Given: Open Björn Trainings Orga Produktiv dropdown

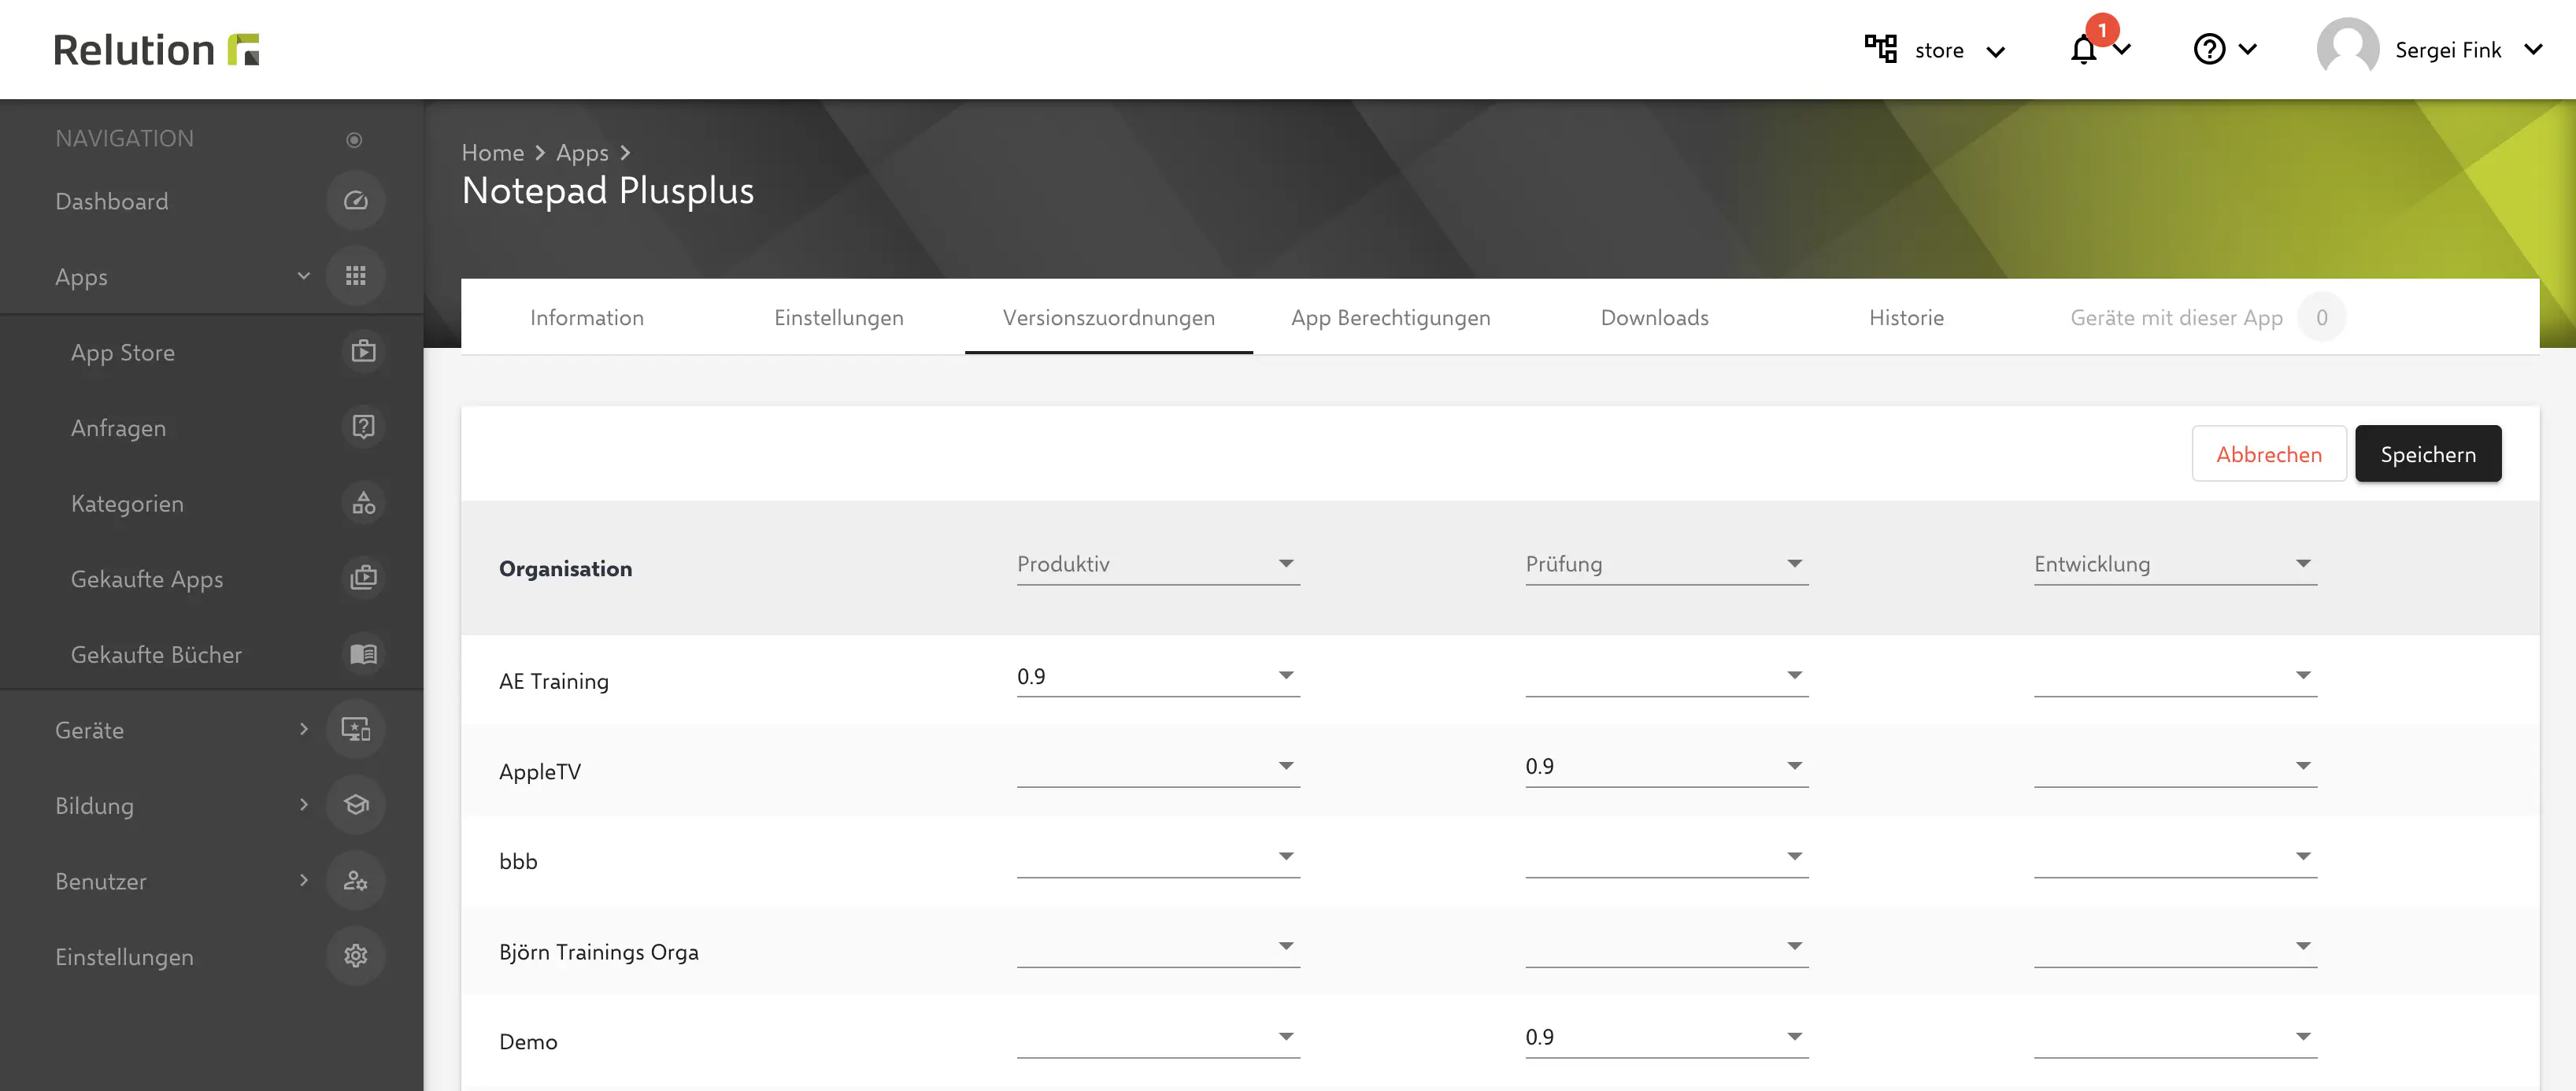Looking at the screenshot, I should (x=1158, y=946).
